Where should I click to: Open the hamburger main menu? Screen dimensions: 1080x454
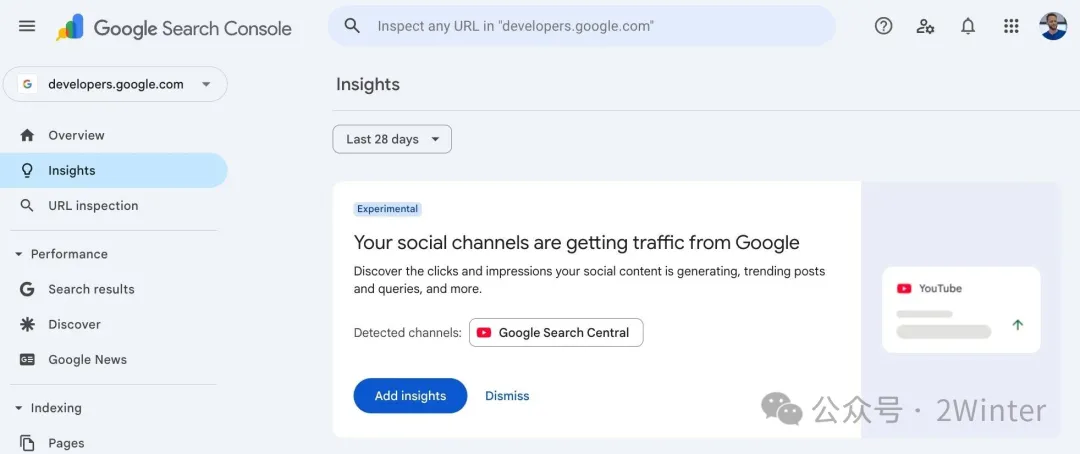pos(27,27)
